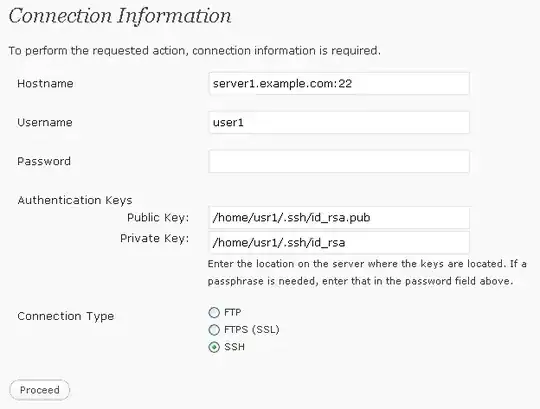Screen dimensions: 540x409
Task: Choose the FTPS (SSL) radio button circle
Action: coord(214,330)
